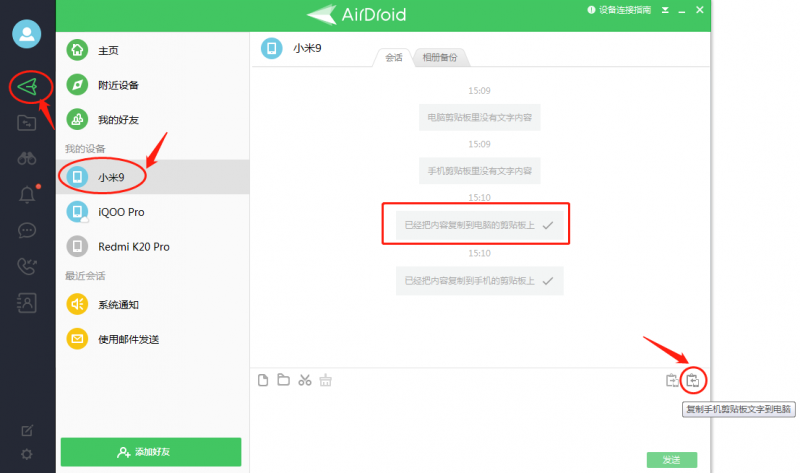Open the settings gear icon

tap(27, 454)
